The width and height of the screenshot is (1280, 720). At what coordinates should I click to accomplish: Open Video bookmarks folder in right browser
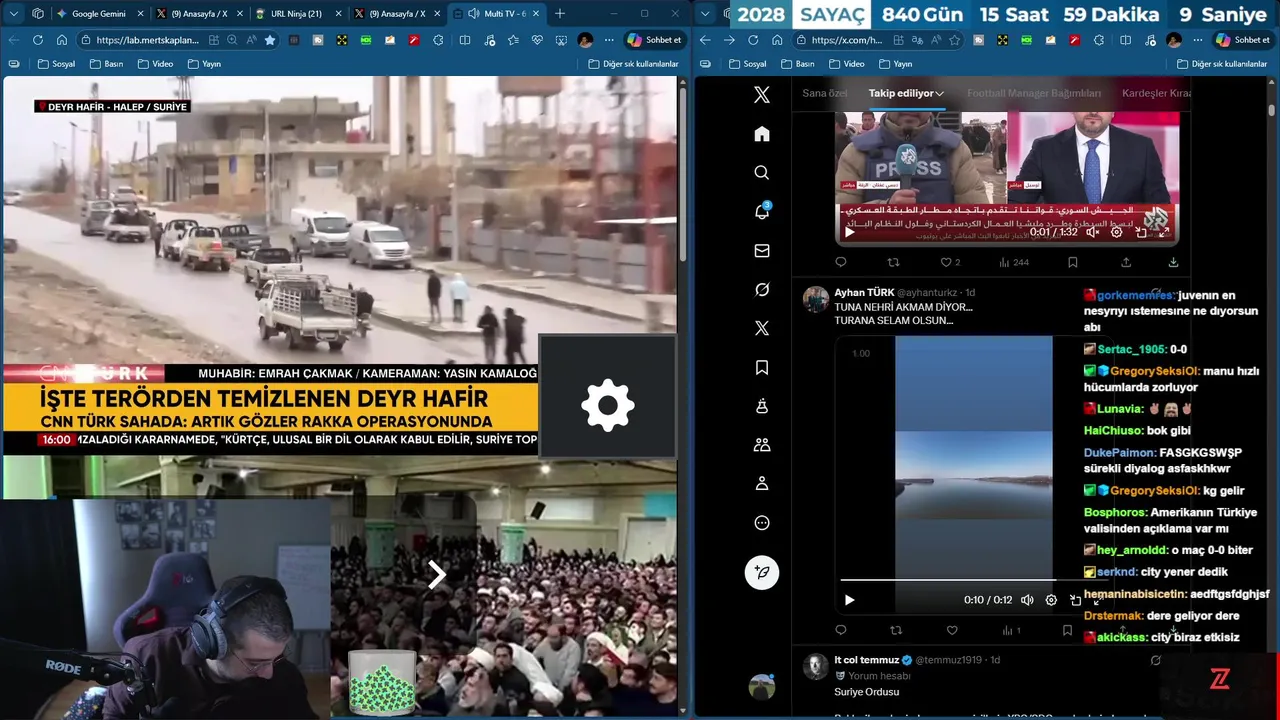846,64
